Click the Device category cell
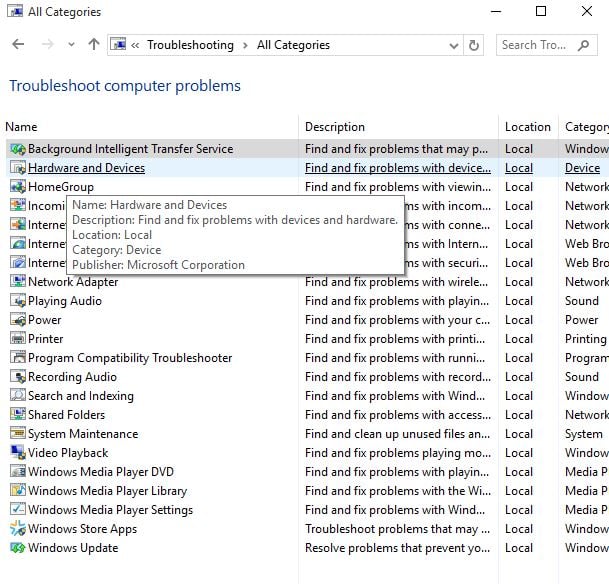The height and width of the screenshot is (584, 609). pos(583,168)
